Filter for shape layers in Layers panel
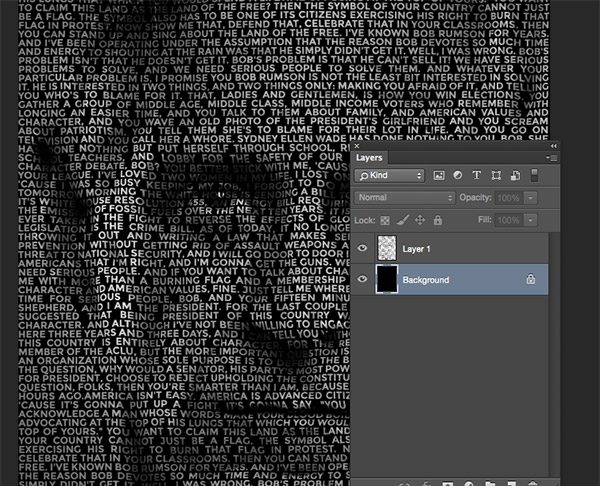 tap(496, 176)
